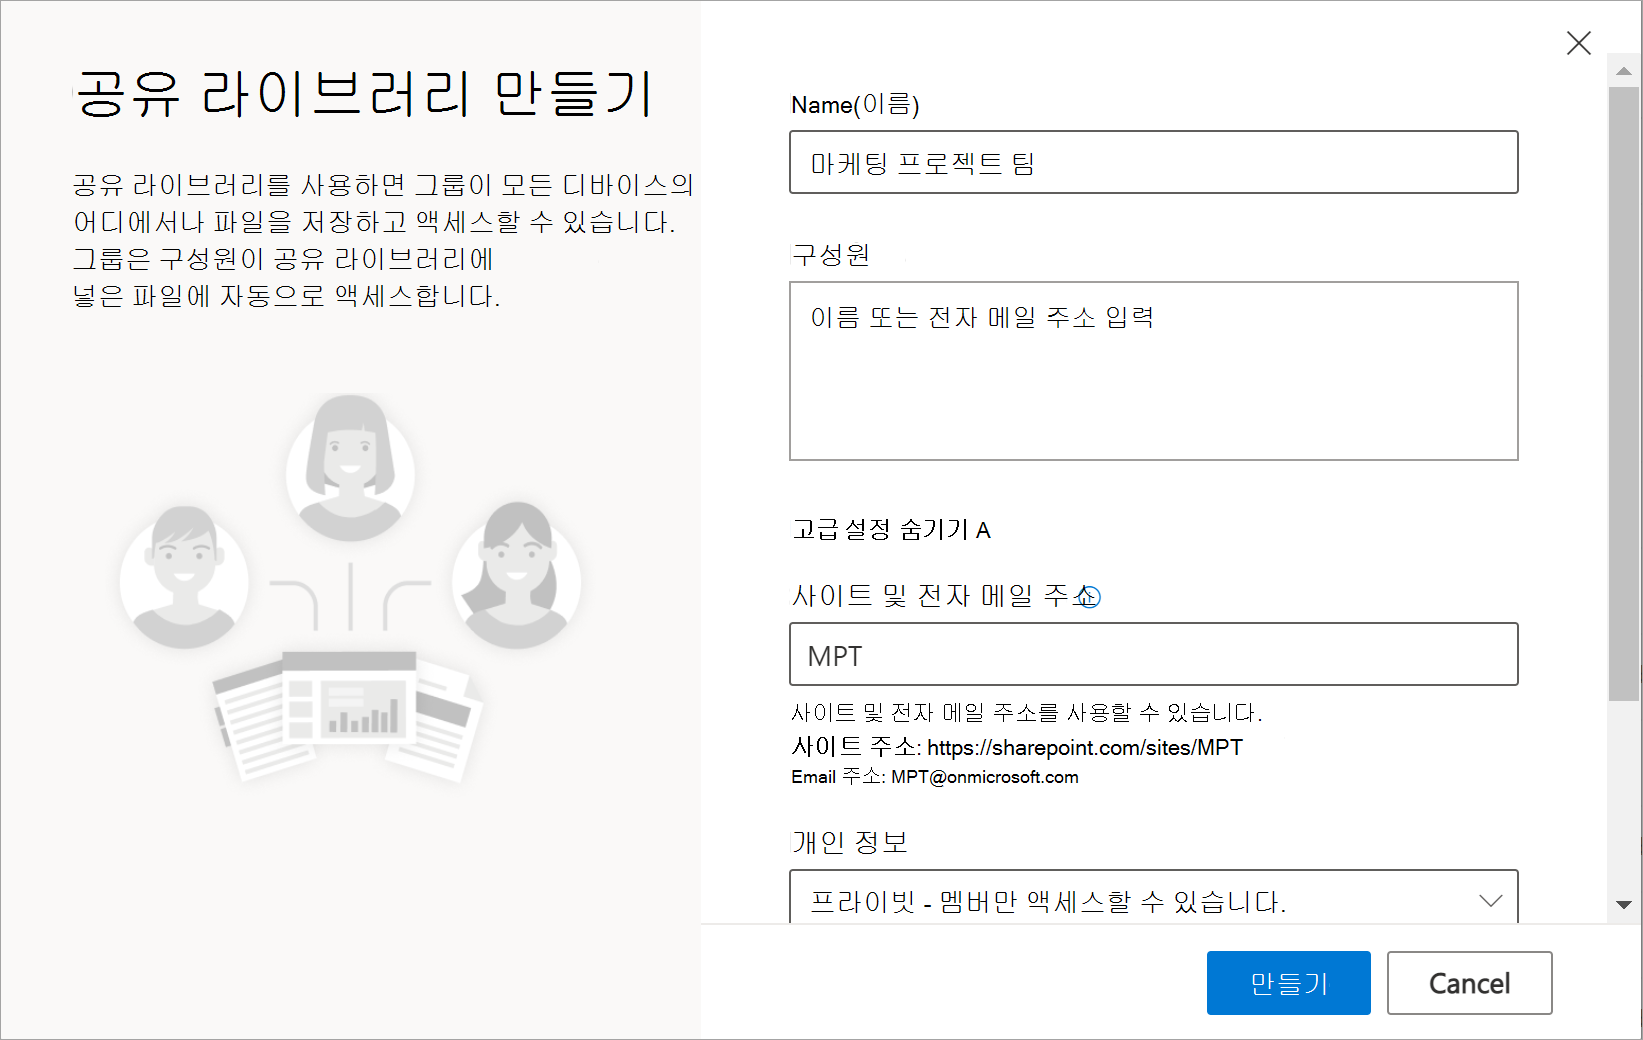Viewport: 1643px width, 1040px height.
Task: Click the 만들기 create button
Action: pos(1288,983)
